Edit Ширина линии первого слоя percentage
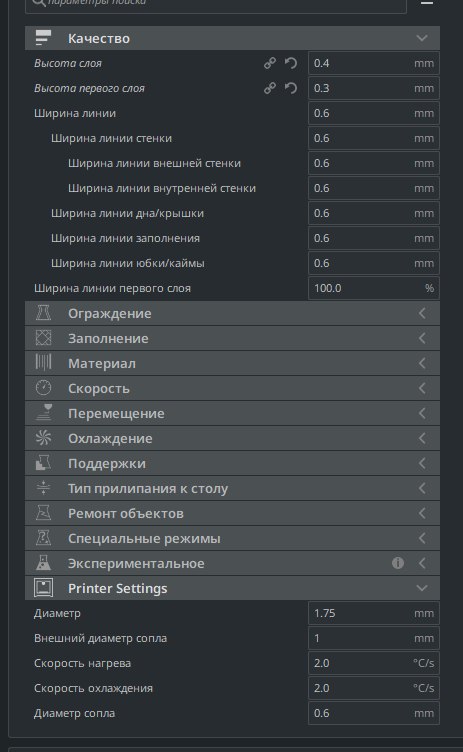Screen dimensions: 463x752 [x=373, y=288]
